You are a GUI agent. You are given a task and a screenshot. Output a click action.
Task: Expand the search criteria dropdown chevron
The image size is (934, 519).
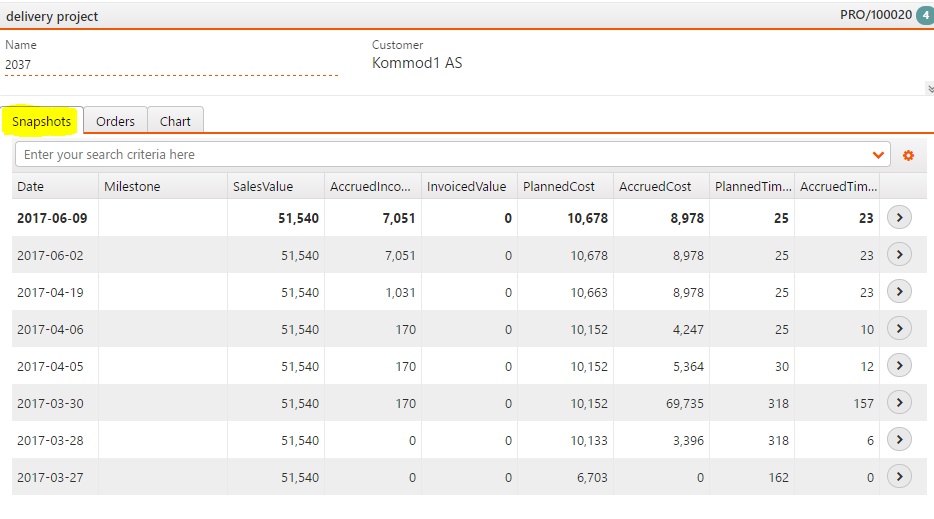coord(878,155)
